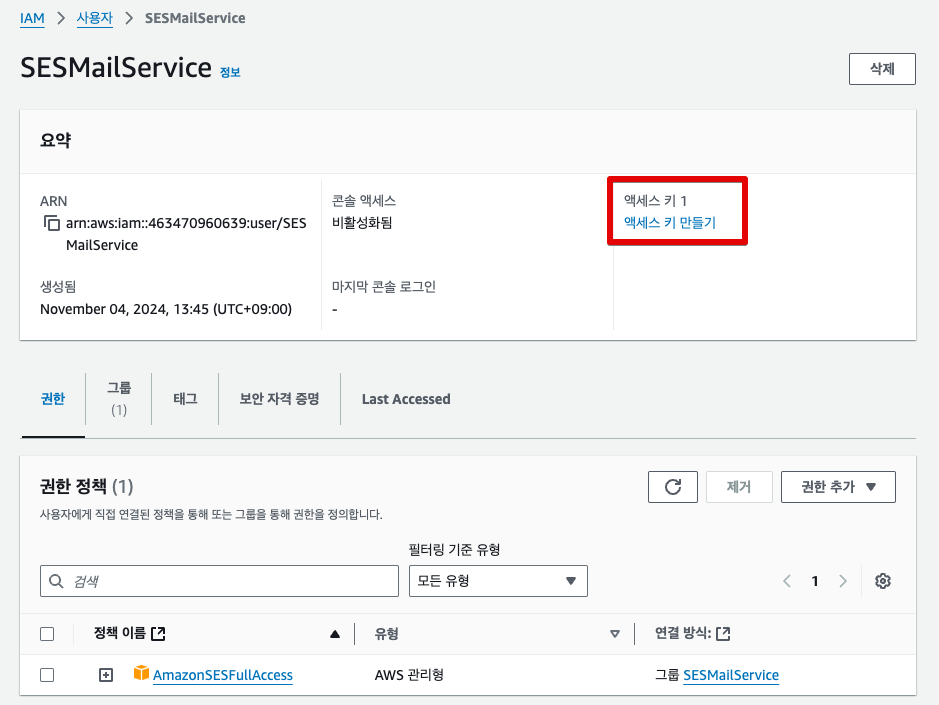Navigate to IAM breadcrumb link
This screenshot has height=705, width=939.
[x=32, y=18]
